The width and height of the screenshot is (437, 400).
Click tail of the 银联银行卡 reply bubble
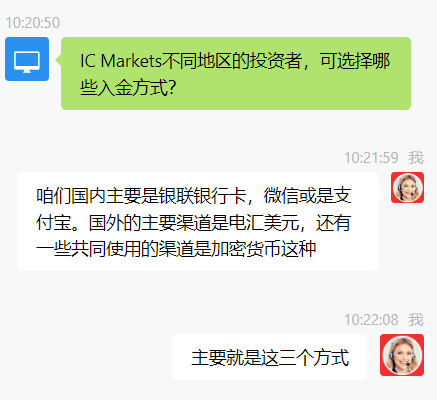[381, 195]
